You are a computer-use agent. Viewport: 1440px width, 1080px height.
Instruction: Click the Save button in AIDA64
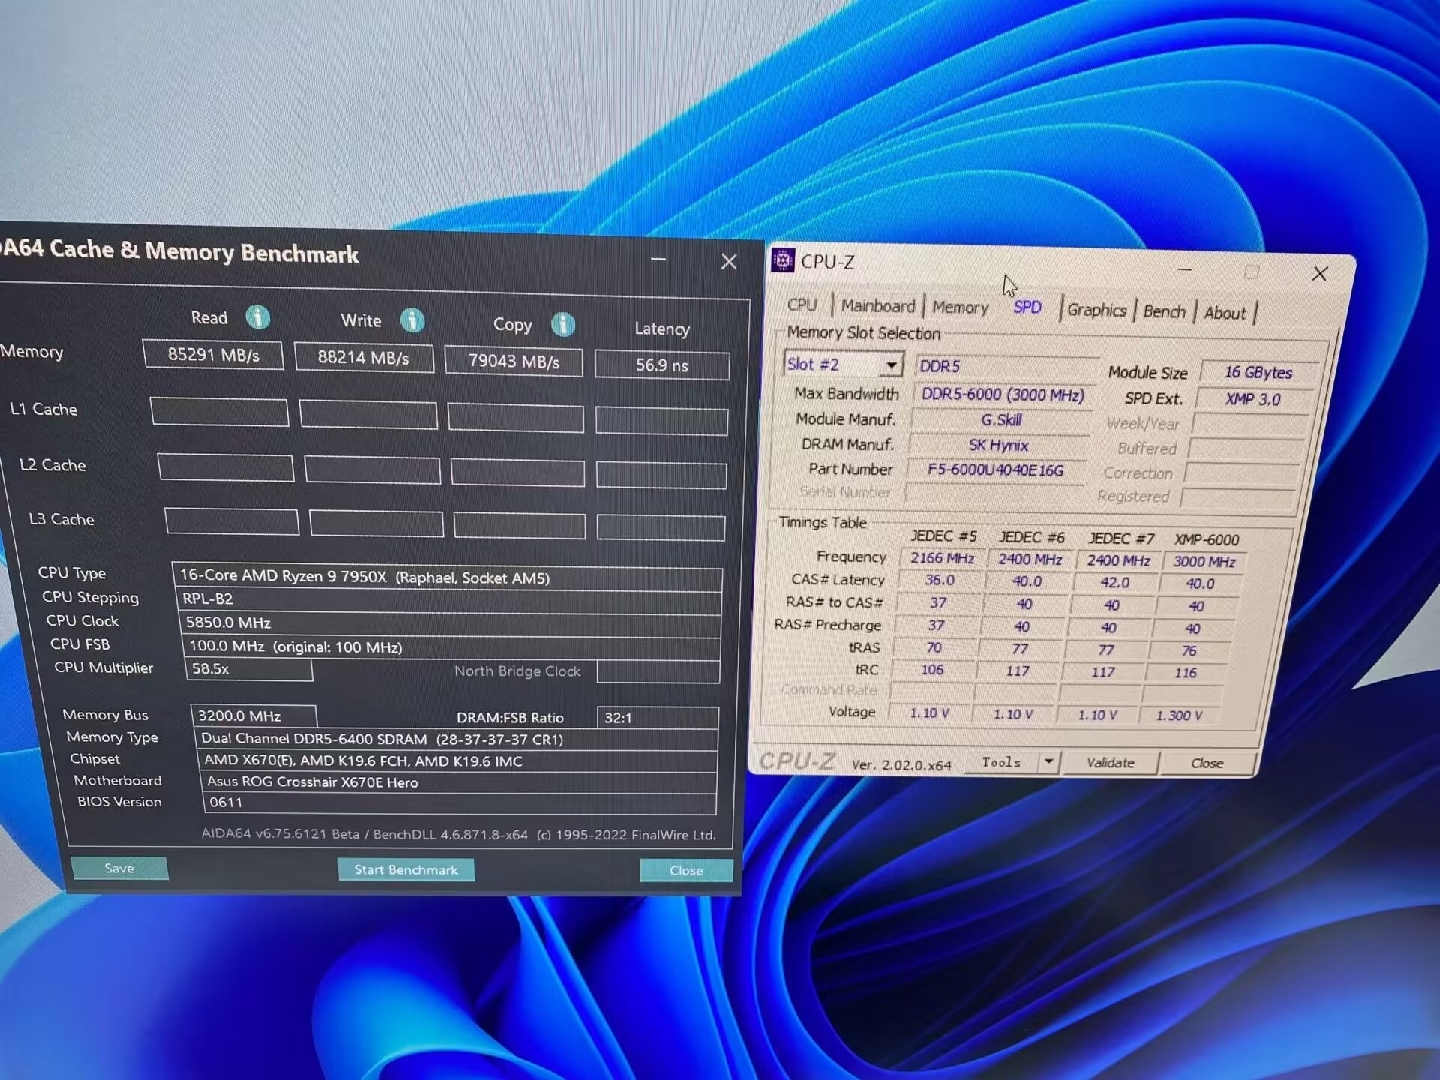coord(119,868)
